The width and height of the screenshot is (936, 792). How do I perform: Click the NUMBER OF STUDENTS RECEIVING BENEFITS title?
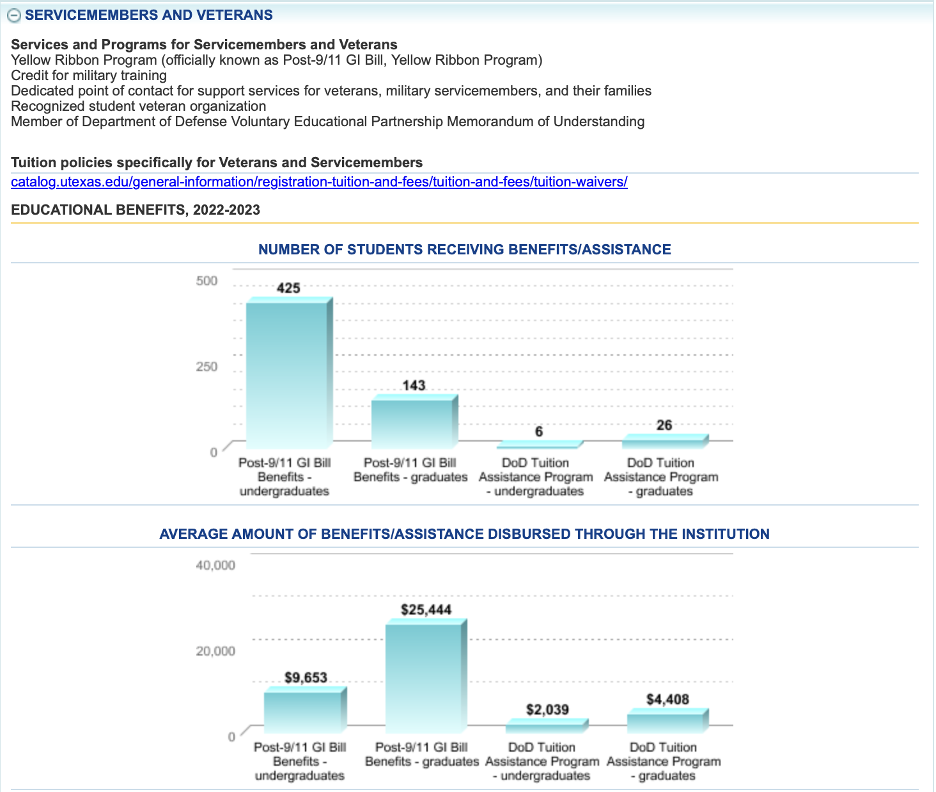point(464,249)
